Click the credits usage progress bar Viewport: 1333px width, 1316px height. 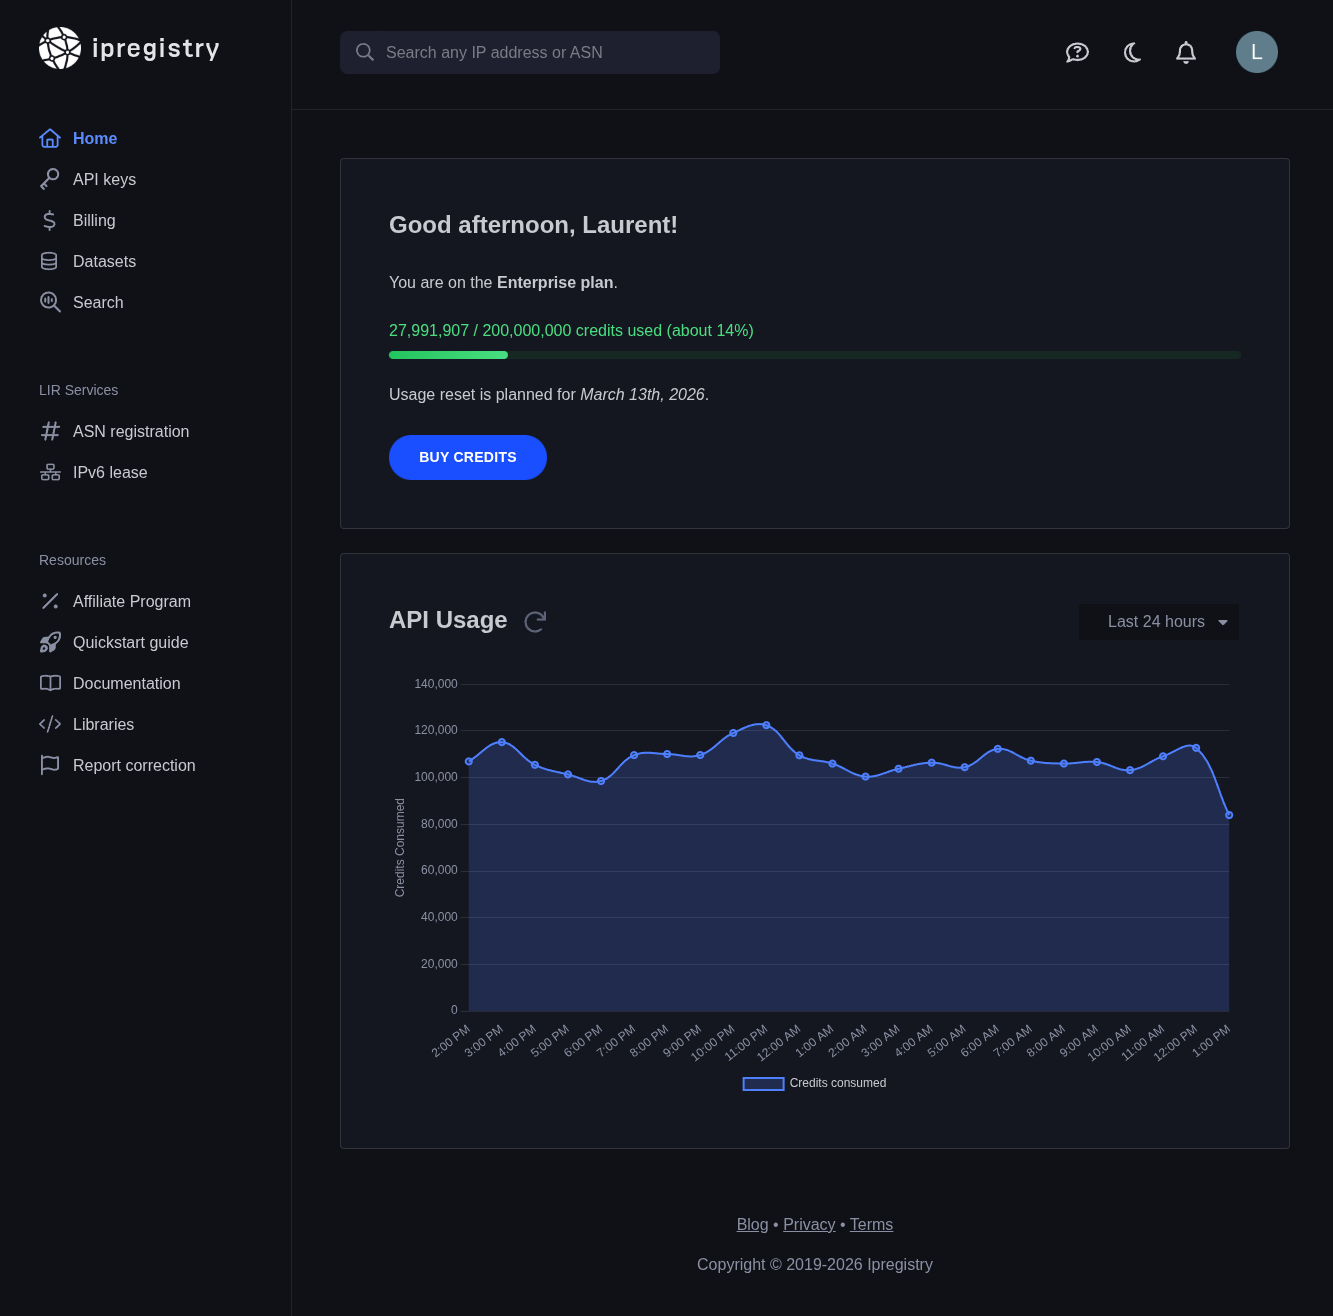[814, 354]
